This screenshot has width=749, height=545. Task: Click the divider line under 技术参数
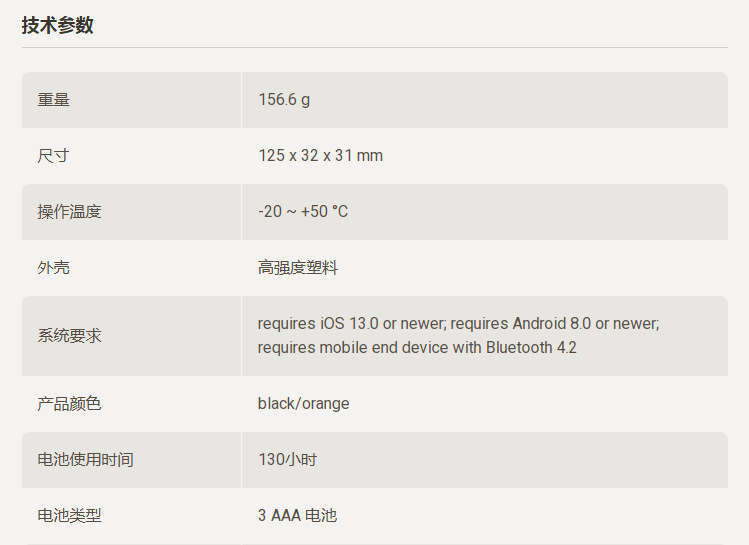374,47
